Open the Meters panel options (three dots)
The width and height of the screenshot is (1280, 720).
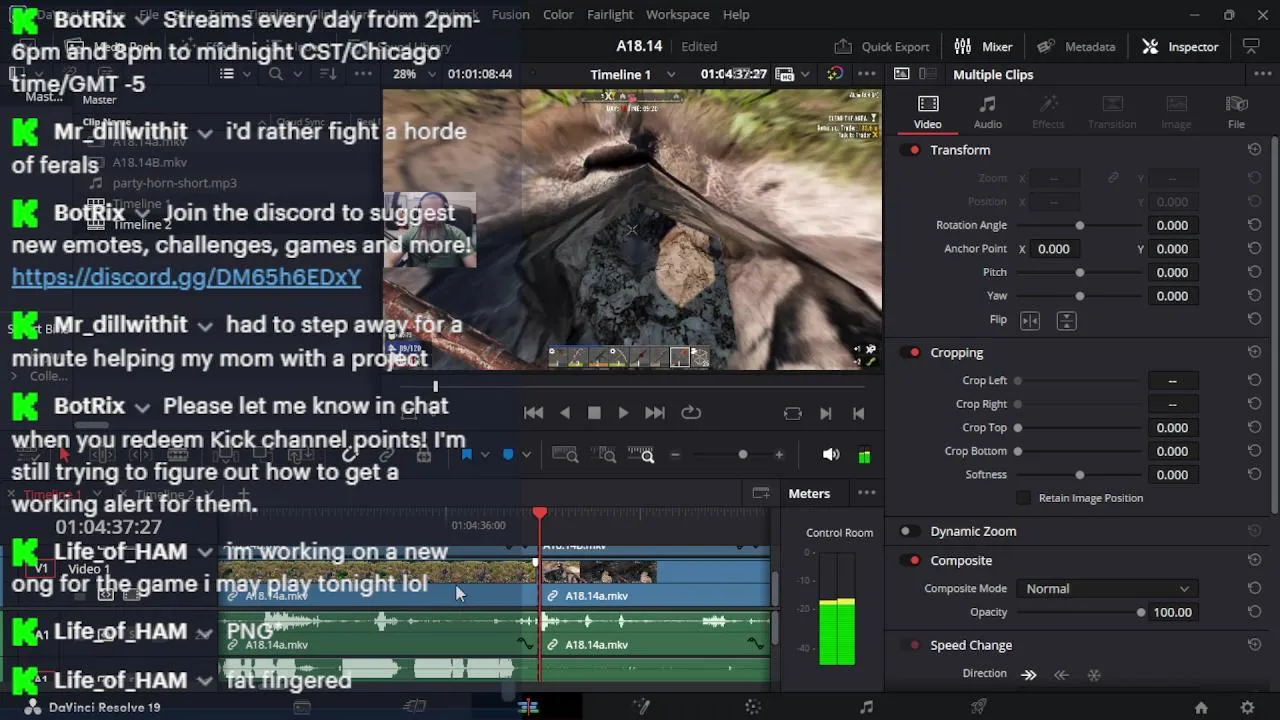click(866, 493)
